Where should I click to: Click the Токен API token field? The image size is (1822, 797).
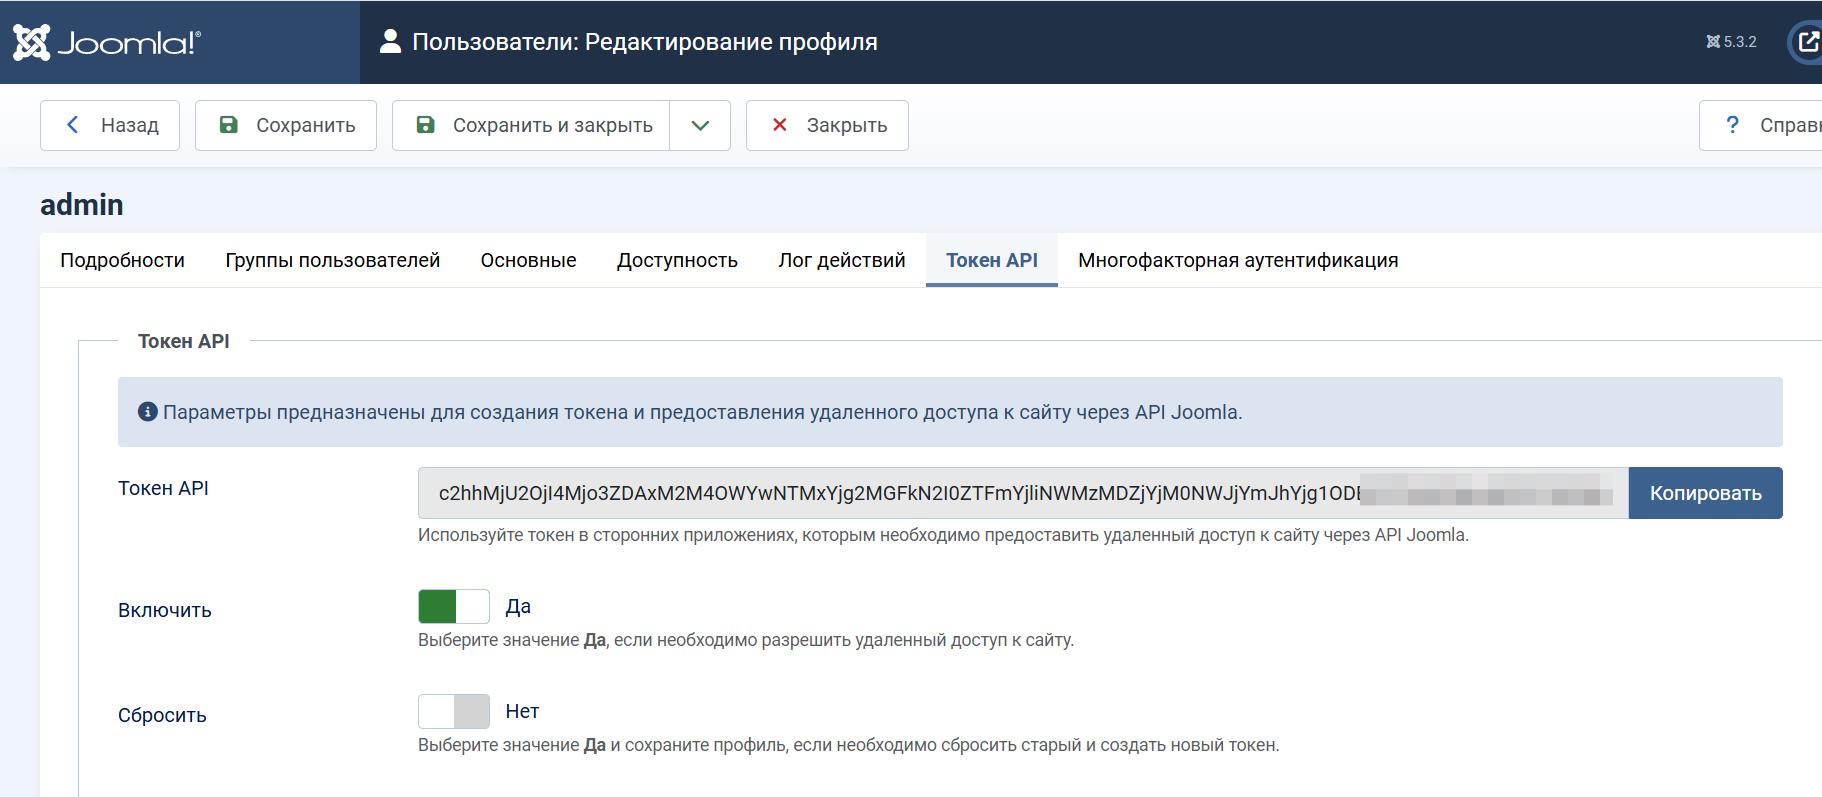(1023, 493)
